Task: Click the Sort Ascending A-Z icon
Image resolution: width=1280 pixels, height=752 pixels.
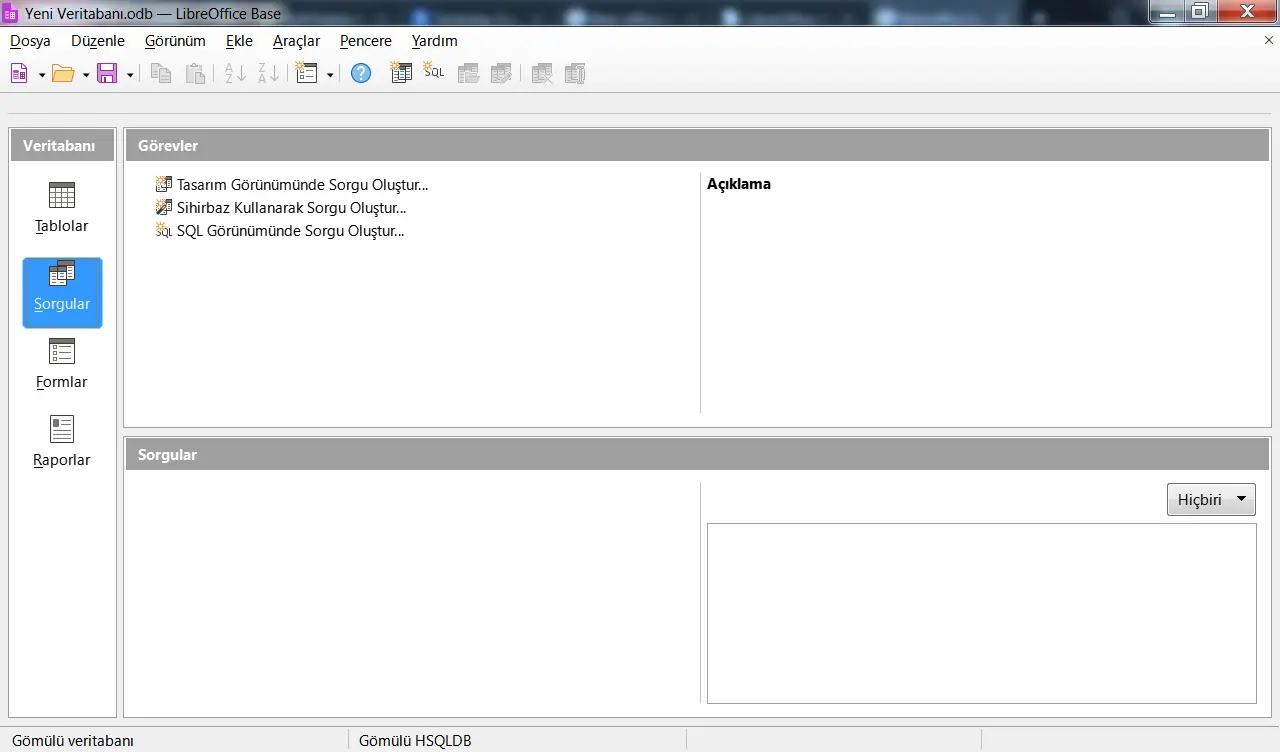Action: (235, 73)
